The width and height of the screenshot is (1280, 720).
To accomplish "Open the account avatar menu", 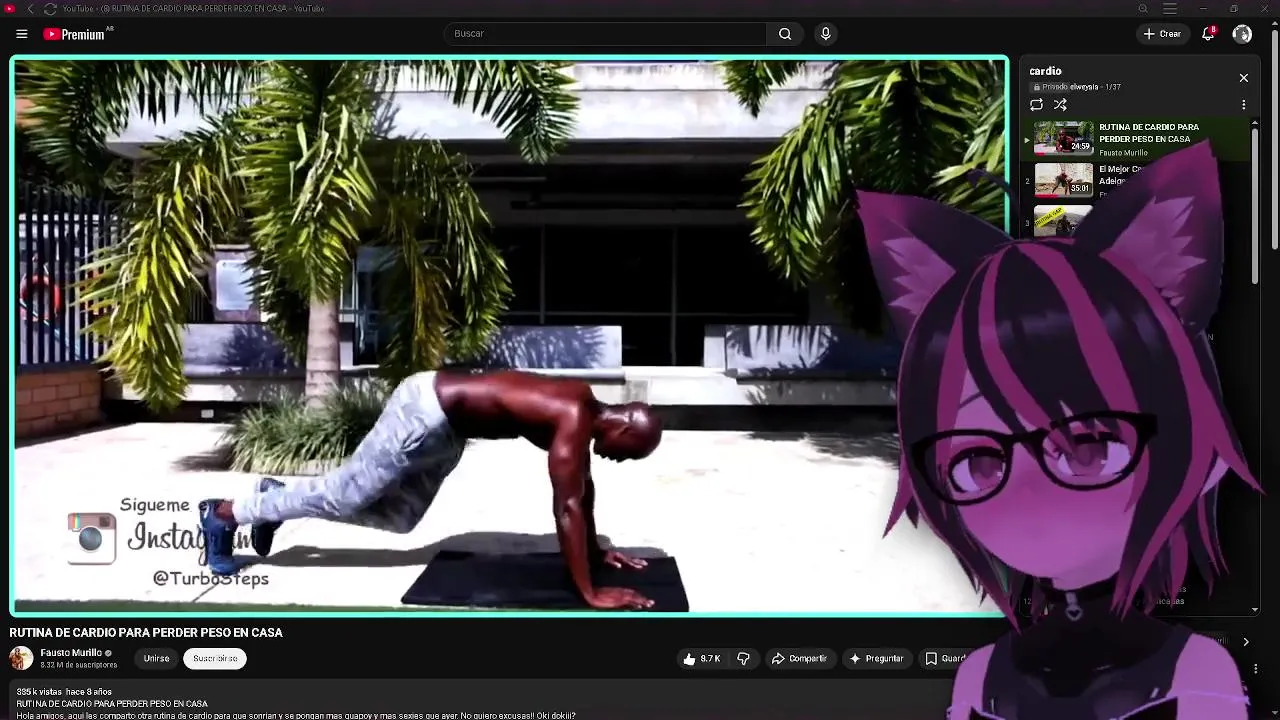I will click(1242, 34).
